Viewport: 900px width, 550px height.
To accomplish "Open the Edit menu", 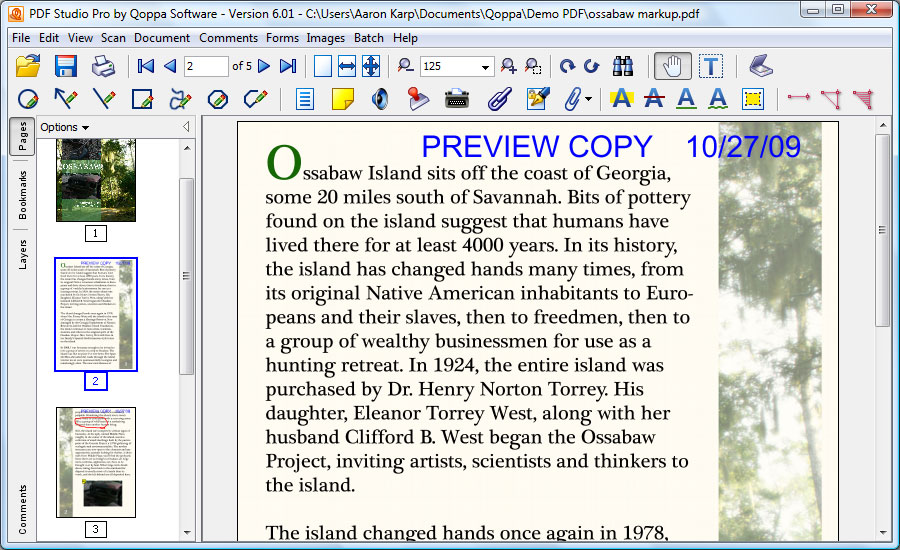I will [x=49, y=38].
